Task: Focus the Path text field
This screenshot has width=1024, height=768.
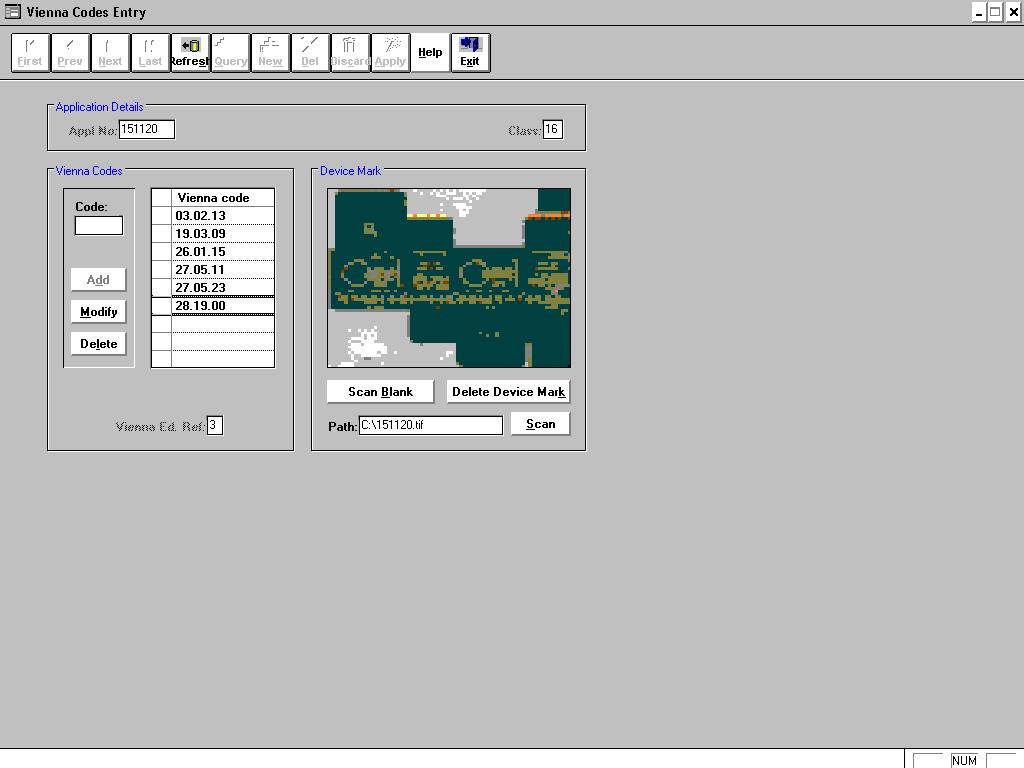Action: 430,425
